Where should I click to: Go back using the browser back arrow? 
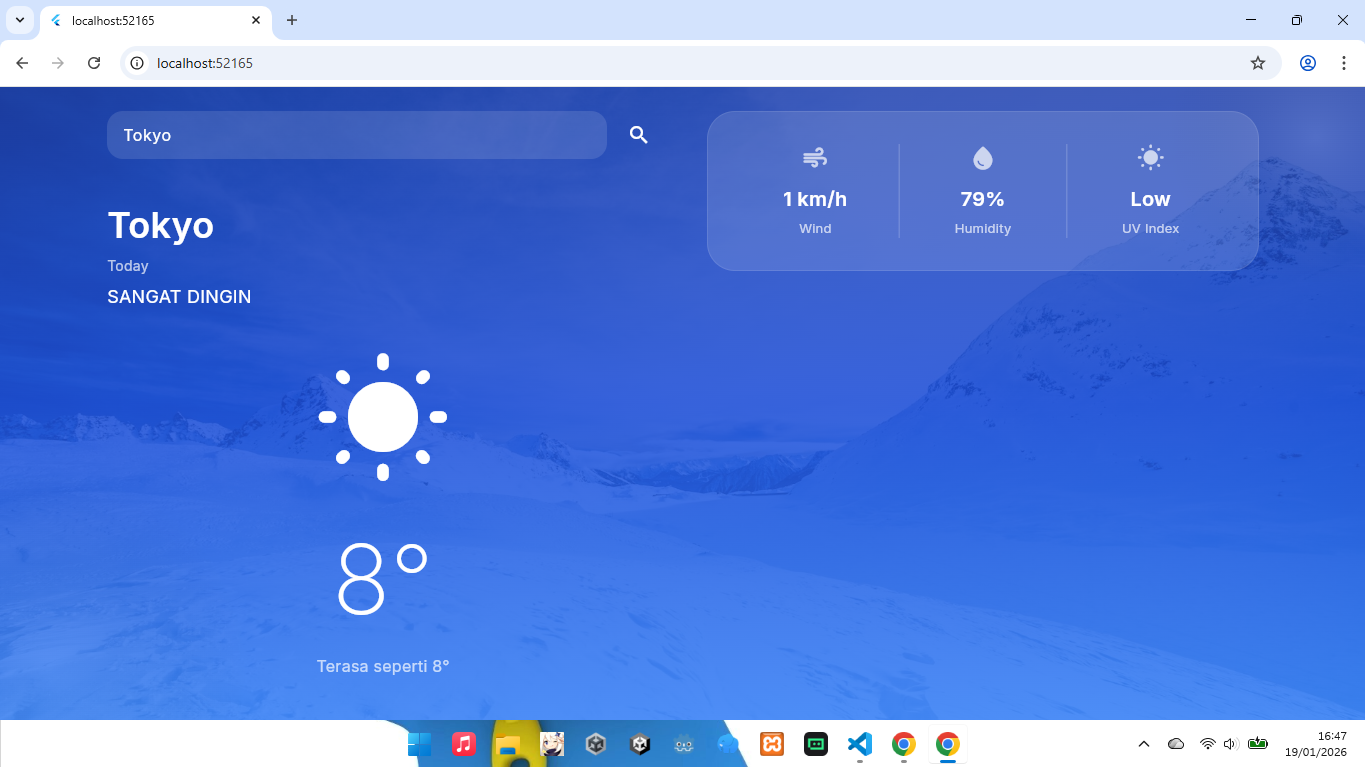click(22, 63)
